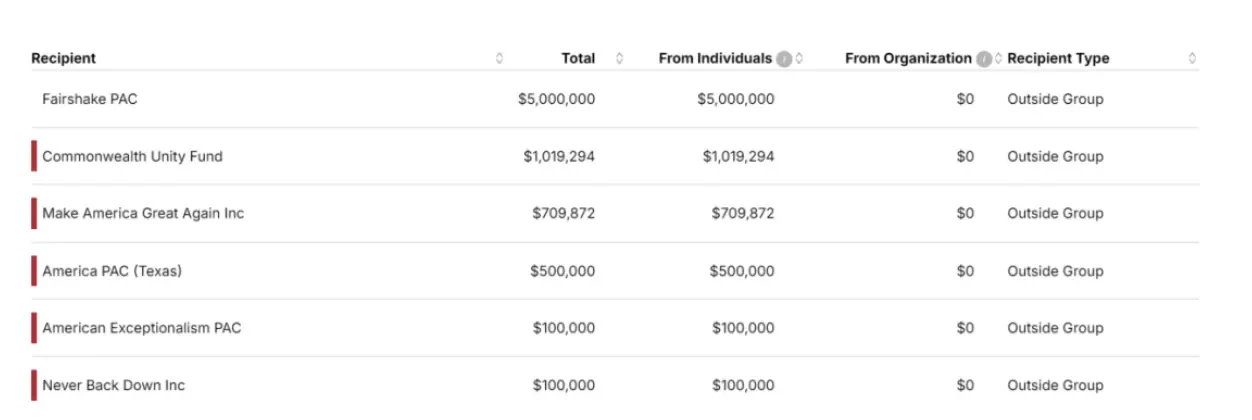The height and width of the screenshot is (420, 1252).
Task: Click the sort arrows beside Recipient Type
Action: point(1192,58)
